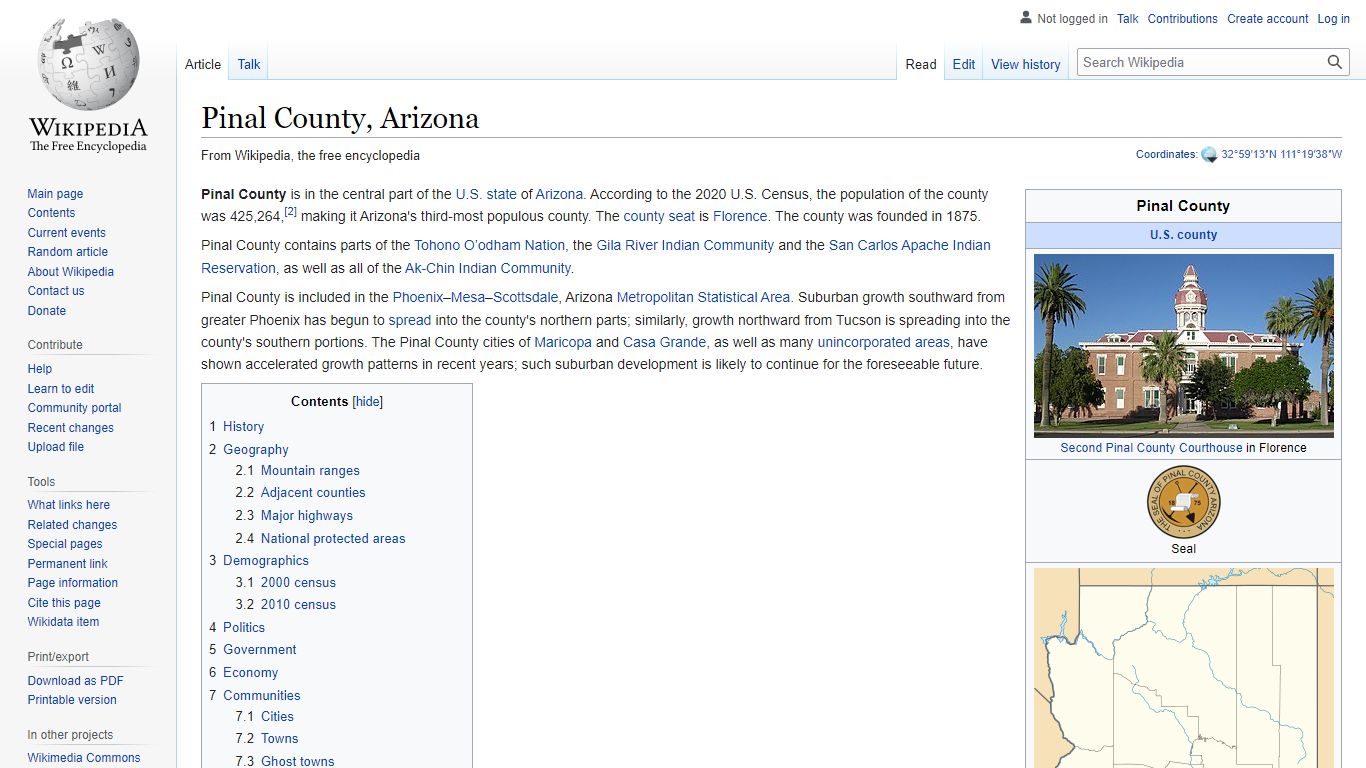Go to Main page in the sidebar
Viewport: 1366px width, 768px height.
point(55,194)
